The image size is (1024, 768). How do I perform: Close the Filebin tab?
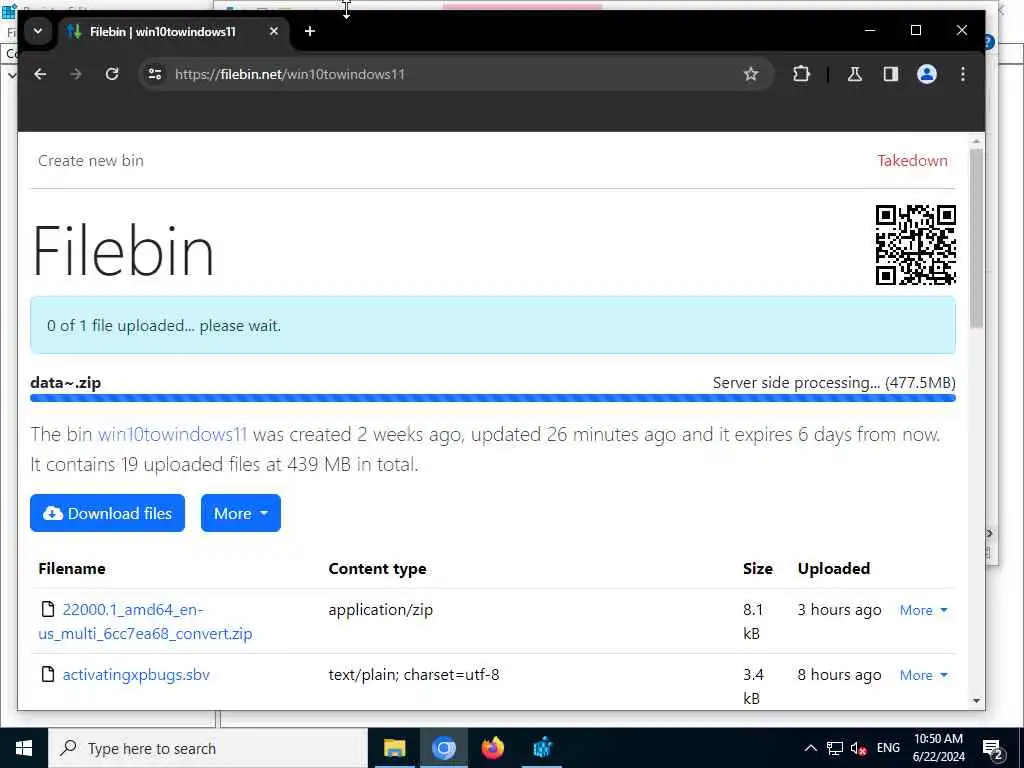pyautogui.click(x=274, y=31)
